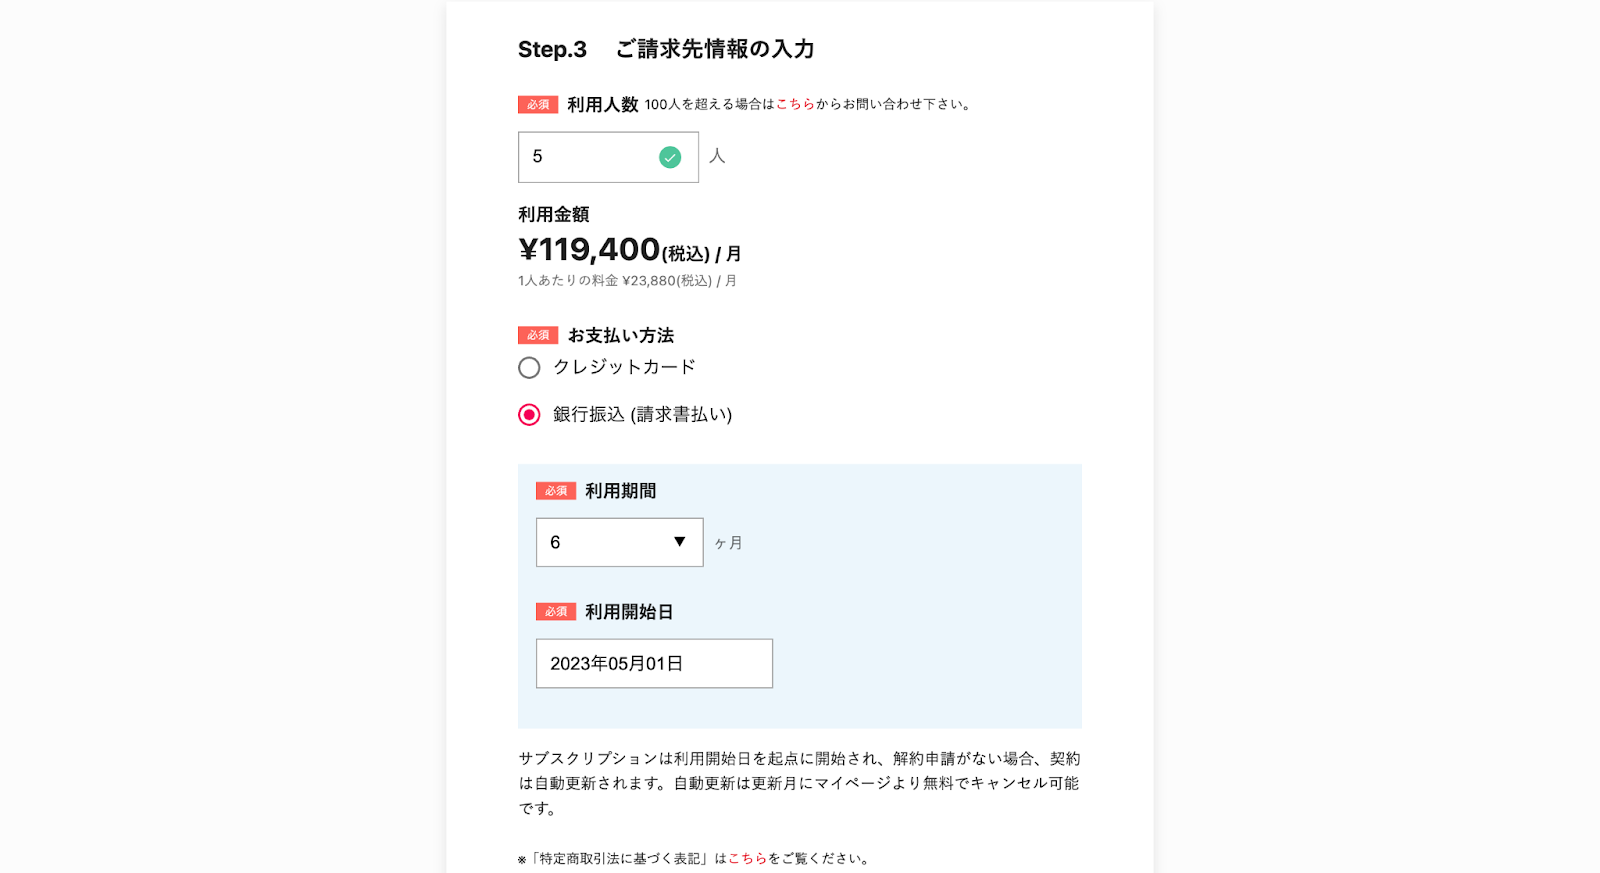Image resolution: width=1600 pixels, height=873 pixels.
Task: Click the 必須 tag next to 利用開始日
Action: pos(556,611)
